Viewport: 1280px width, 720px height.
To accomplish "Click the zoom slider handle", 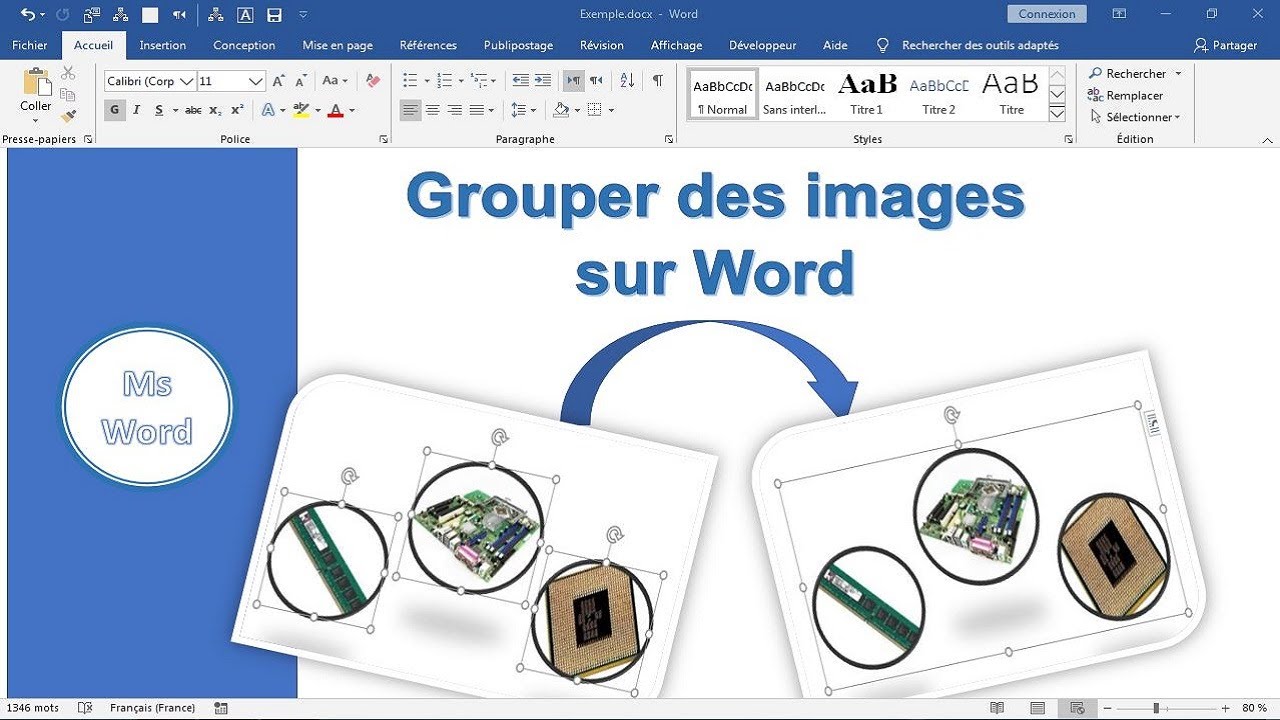I will point(1156,708).
